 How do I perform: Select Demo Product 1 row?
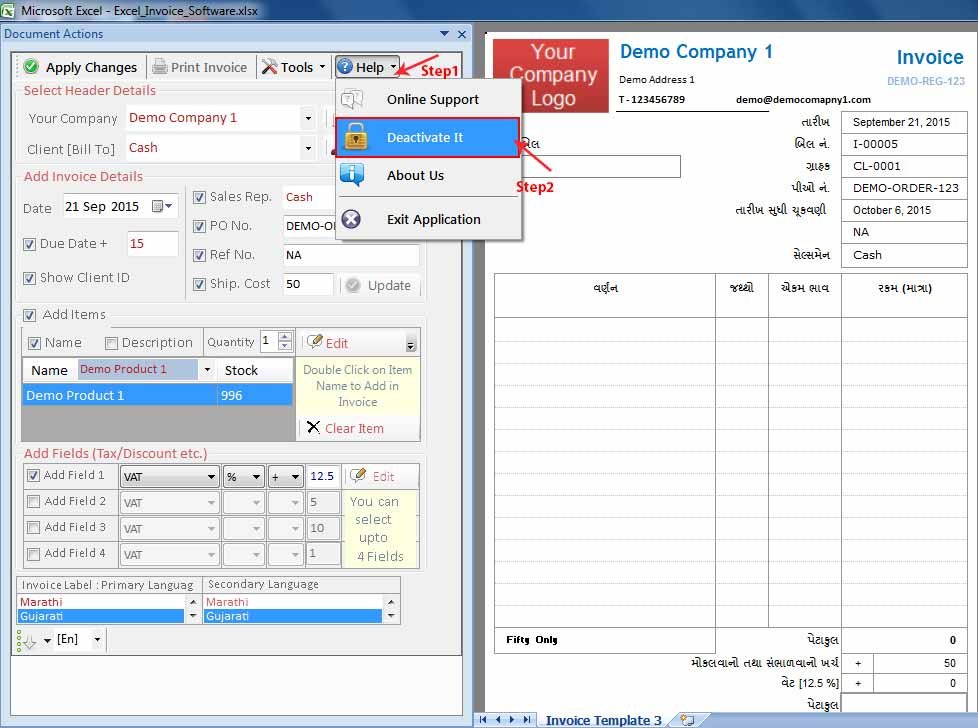point(157,396)
